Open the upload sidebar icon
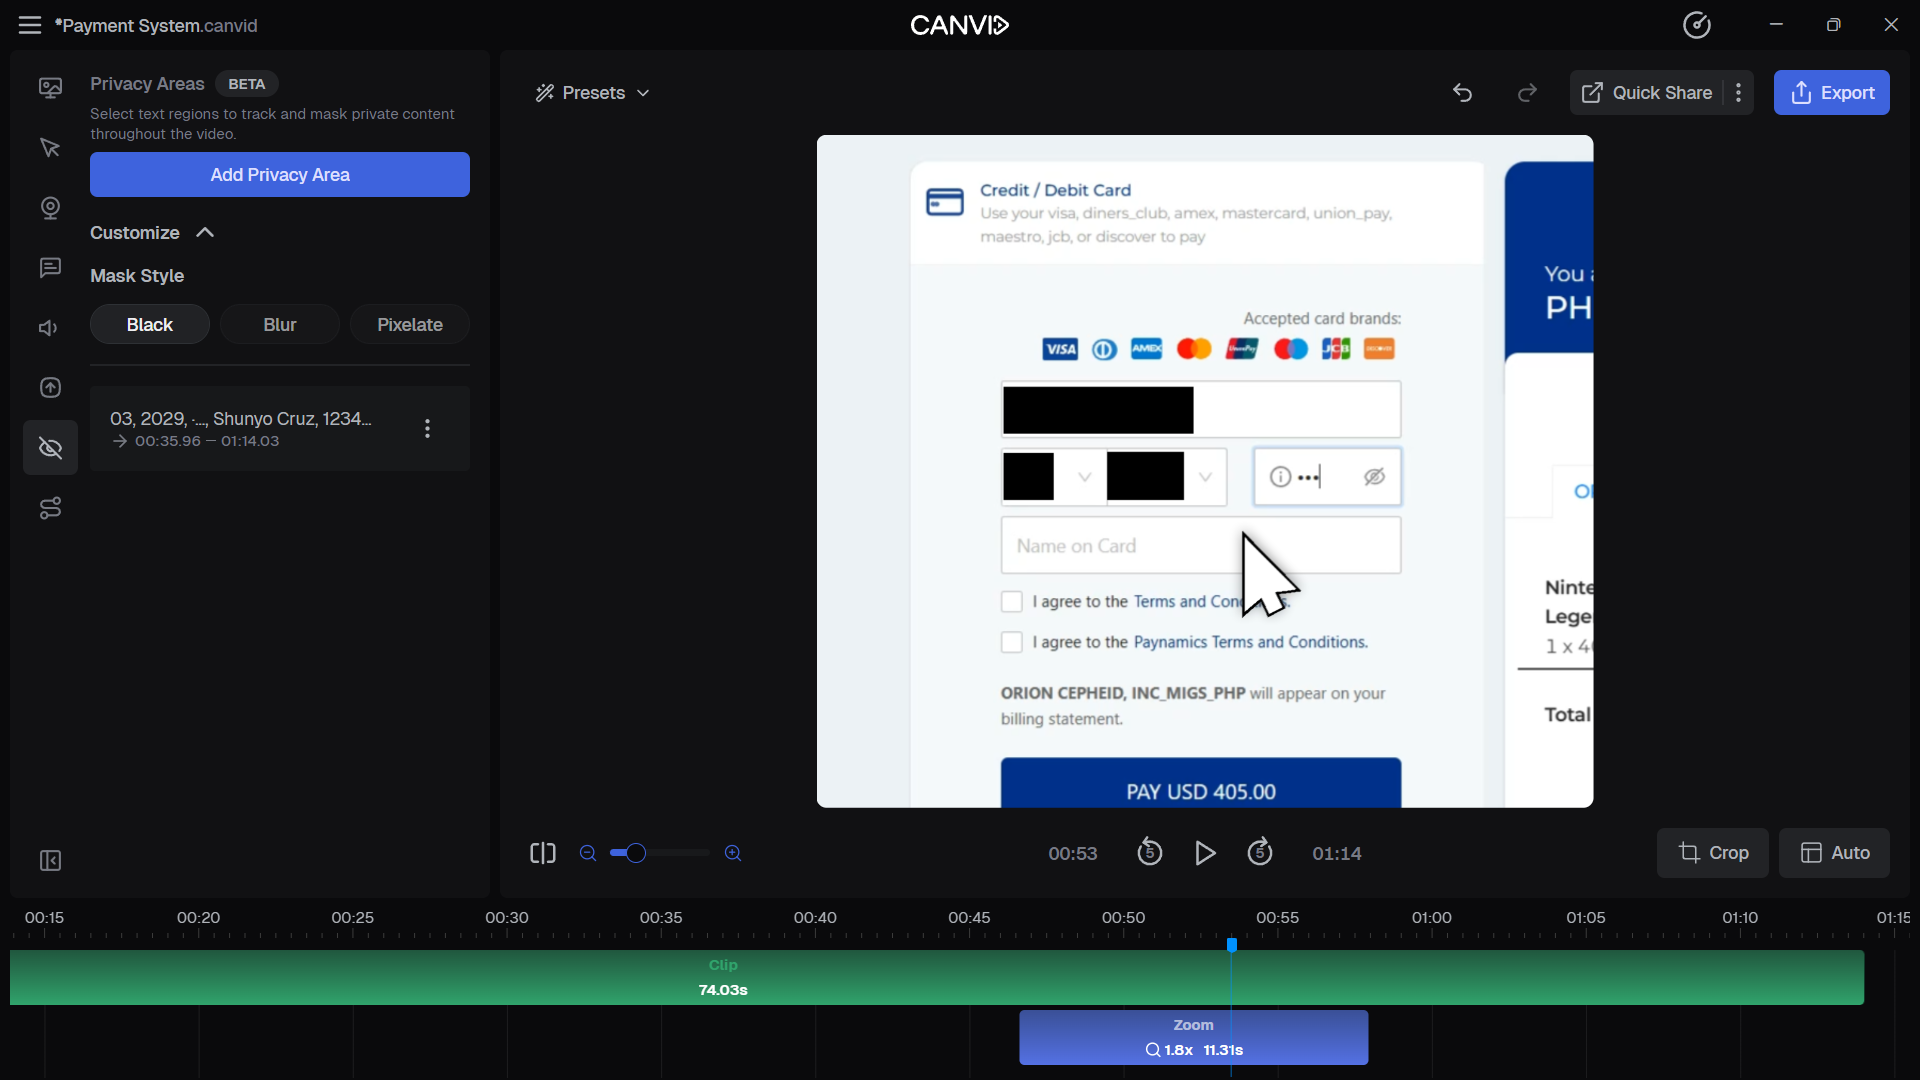The height and width of the screenshot is (1080, 1920). pos(50,388)
